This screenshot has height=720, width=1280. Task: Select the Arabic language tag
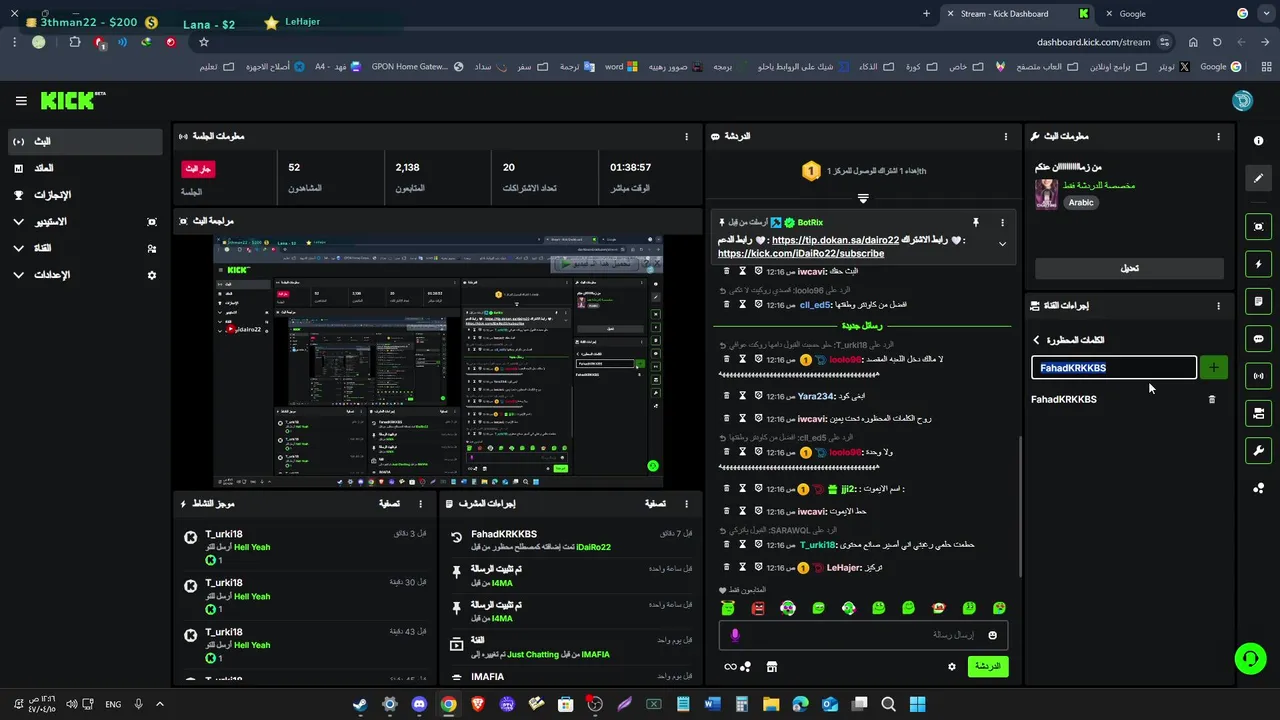(x=1081, y=202)
